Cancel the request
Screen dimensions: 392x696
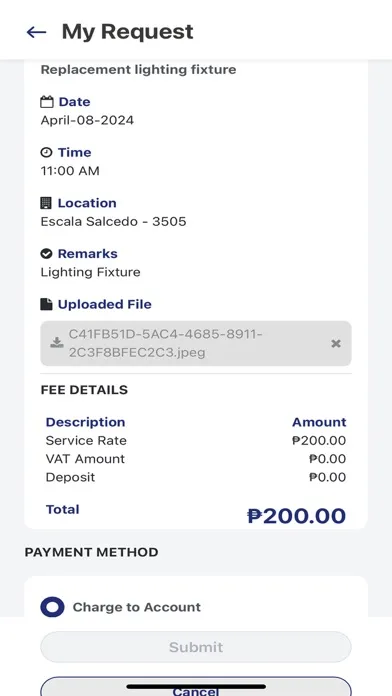pos(196,687)
